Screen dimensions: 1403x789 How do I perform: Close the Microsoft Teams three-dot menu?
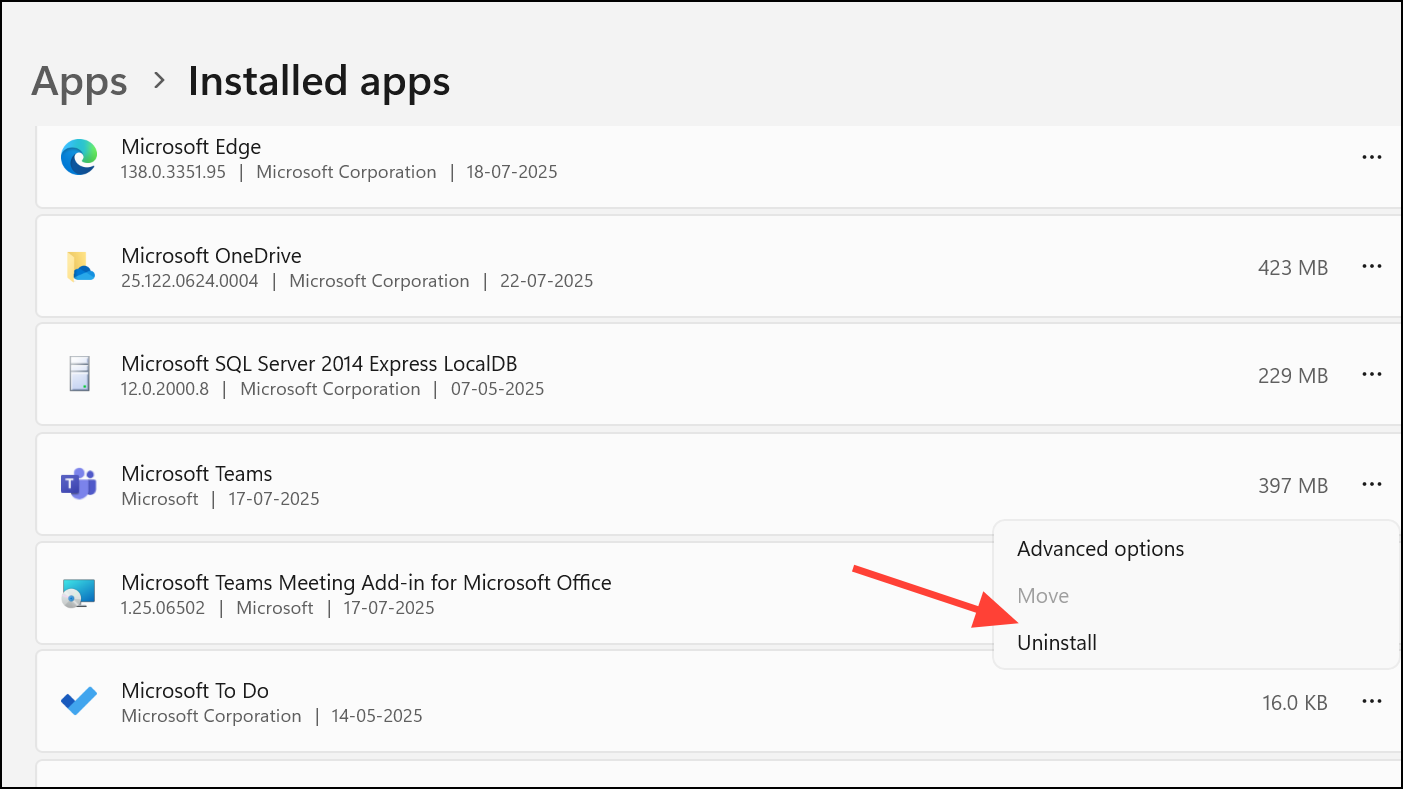(1371, 484)
